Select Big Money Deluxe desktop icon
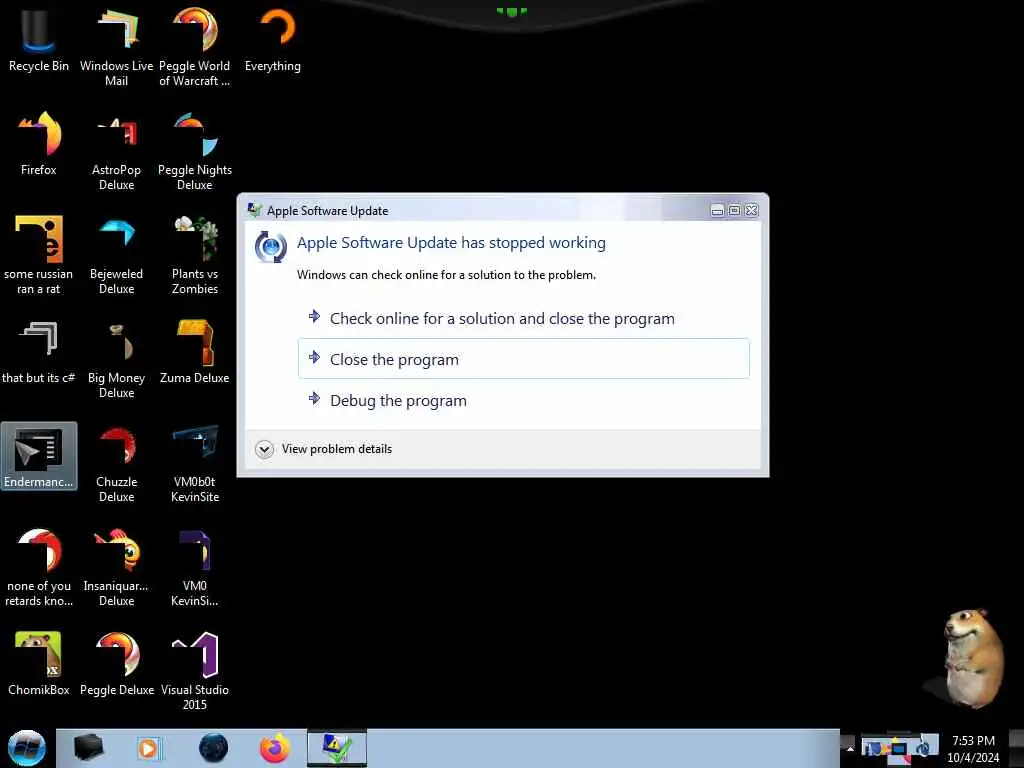 116,359
